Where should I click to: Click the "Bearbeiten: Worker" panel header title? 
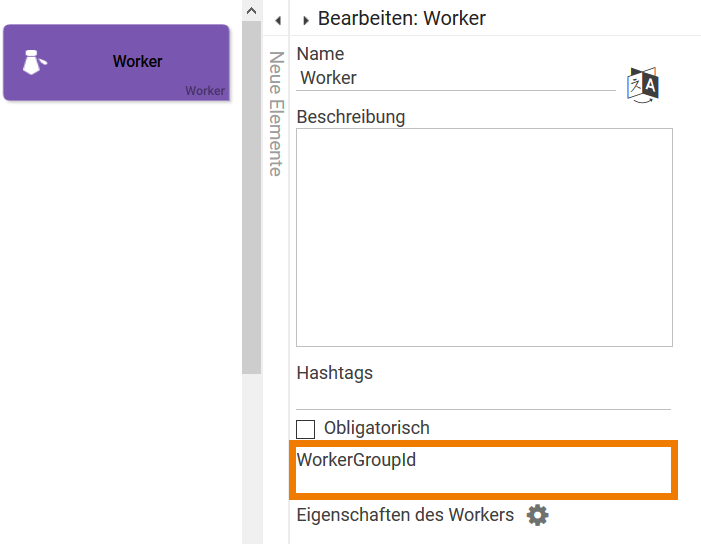402,18
